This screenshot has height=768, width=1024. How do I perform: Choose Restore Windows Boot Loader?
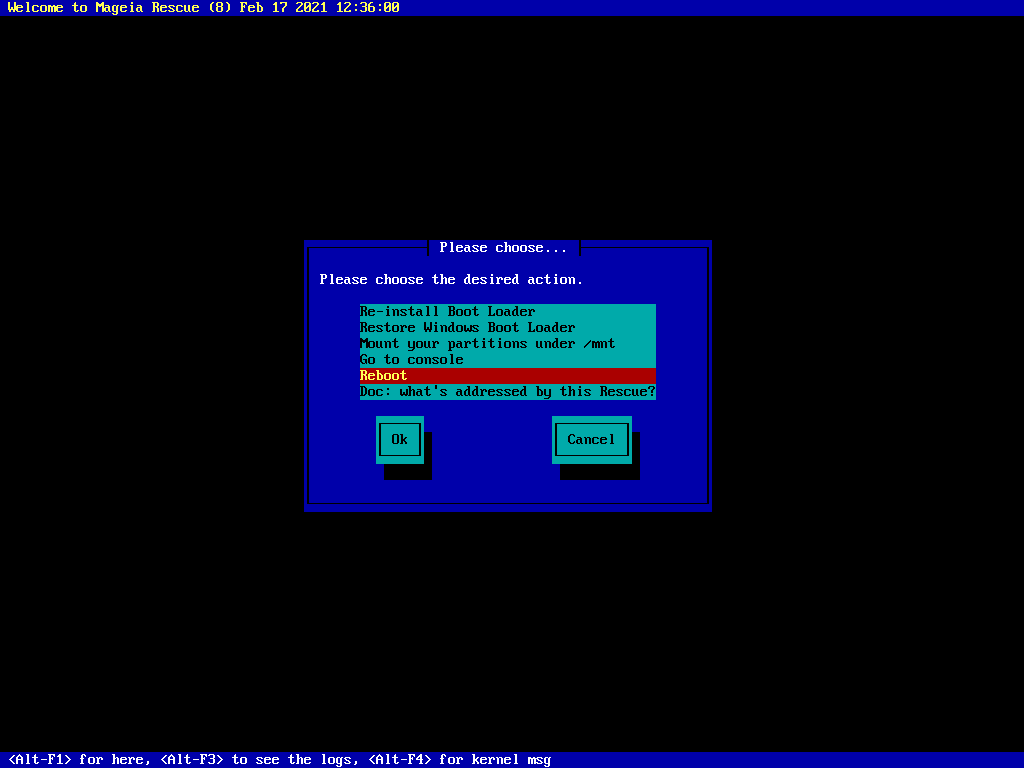pyautogui.click(x=507, y=327)
